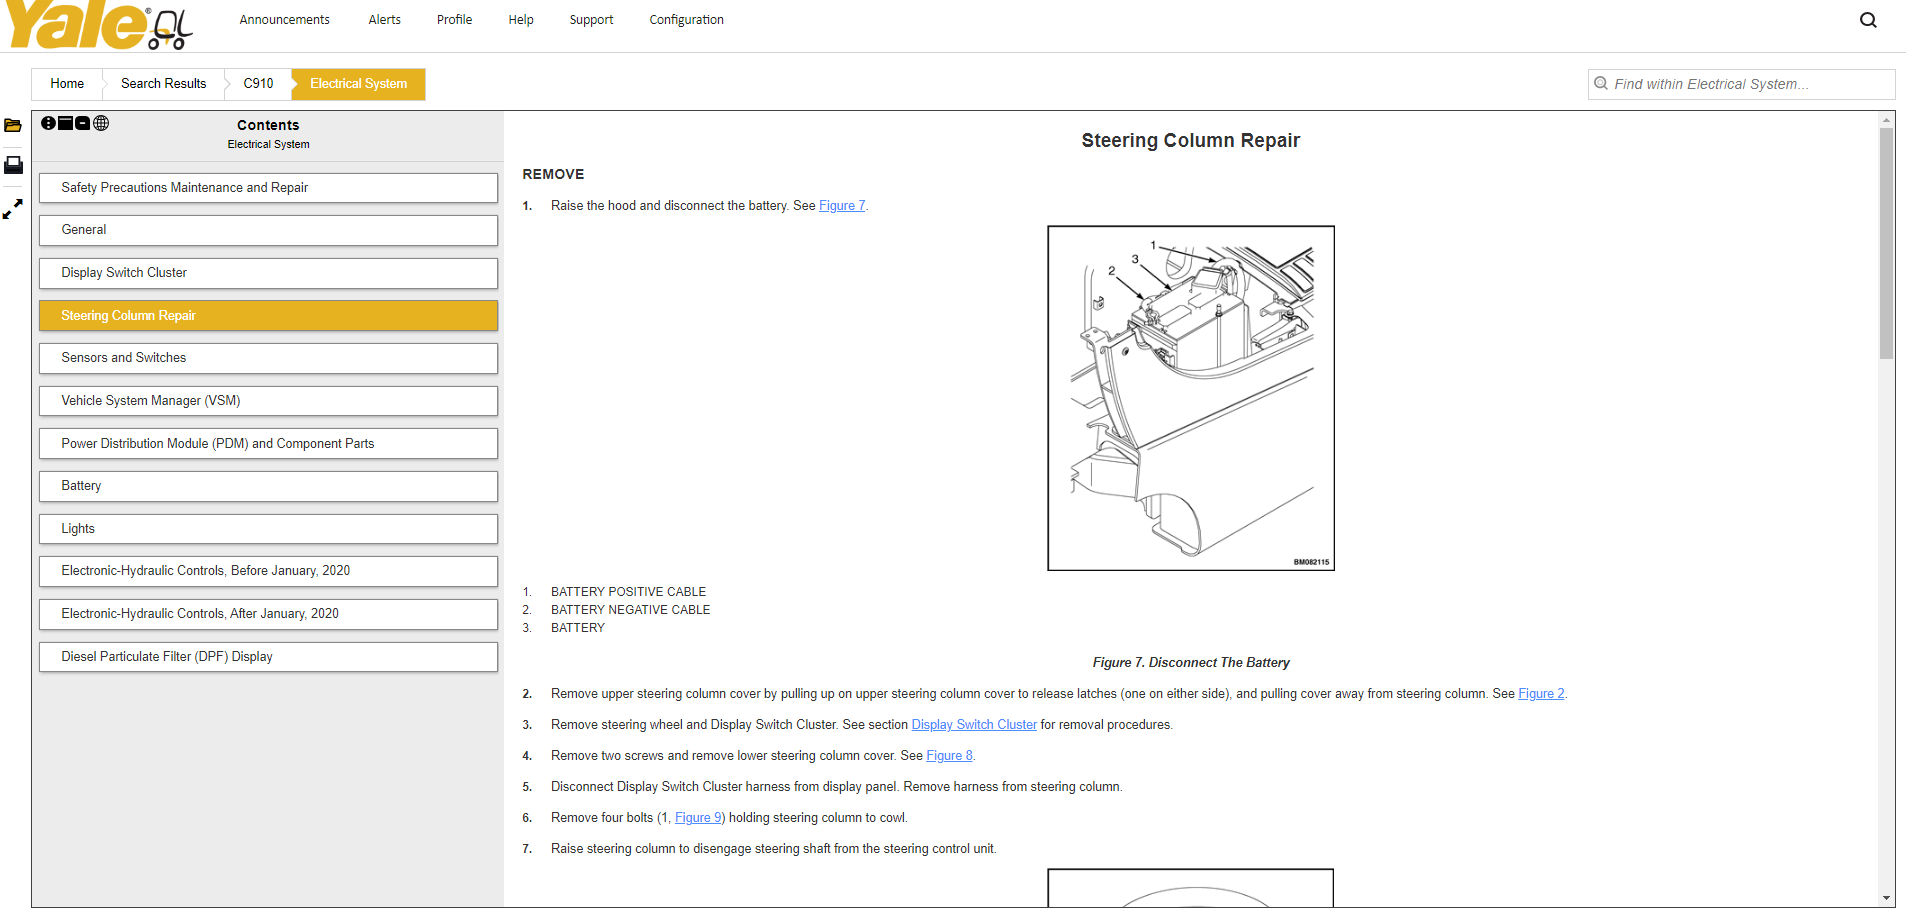The width and height of the screenshot is (1906, 917).
Task: Click the BATTERY POSITIVE CABLE legend line
Action: [x=628, y=592]
